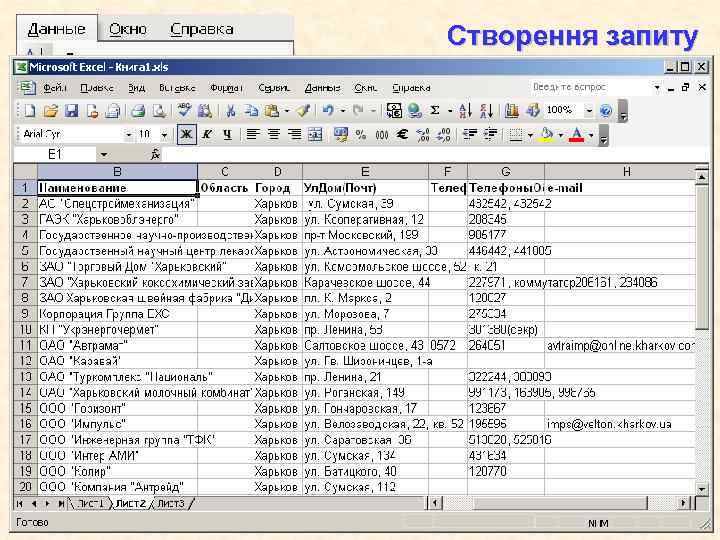The width and height of the screenshot is (720, 540).
Task: Click the vertical scrollbar down arrow
Action: tap(701, 489)
